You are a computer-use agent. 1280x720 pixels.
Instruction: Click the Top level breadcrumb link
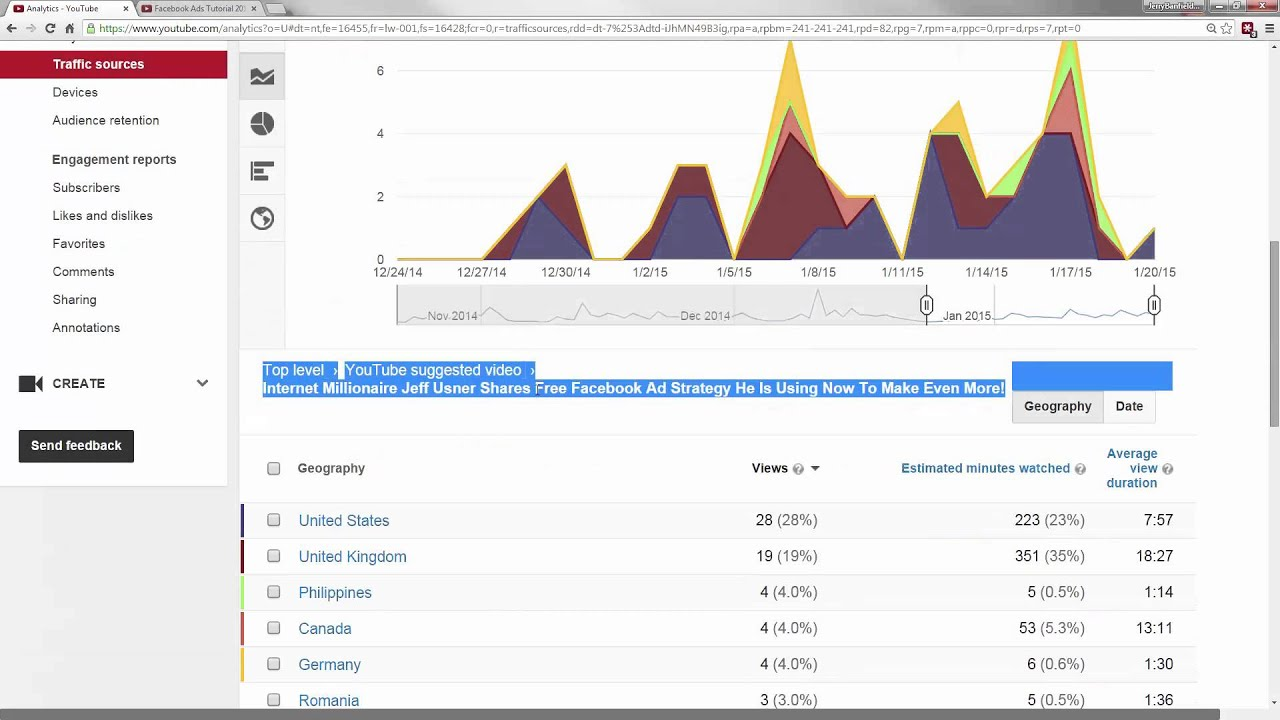pos(293,370)
